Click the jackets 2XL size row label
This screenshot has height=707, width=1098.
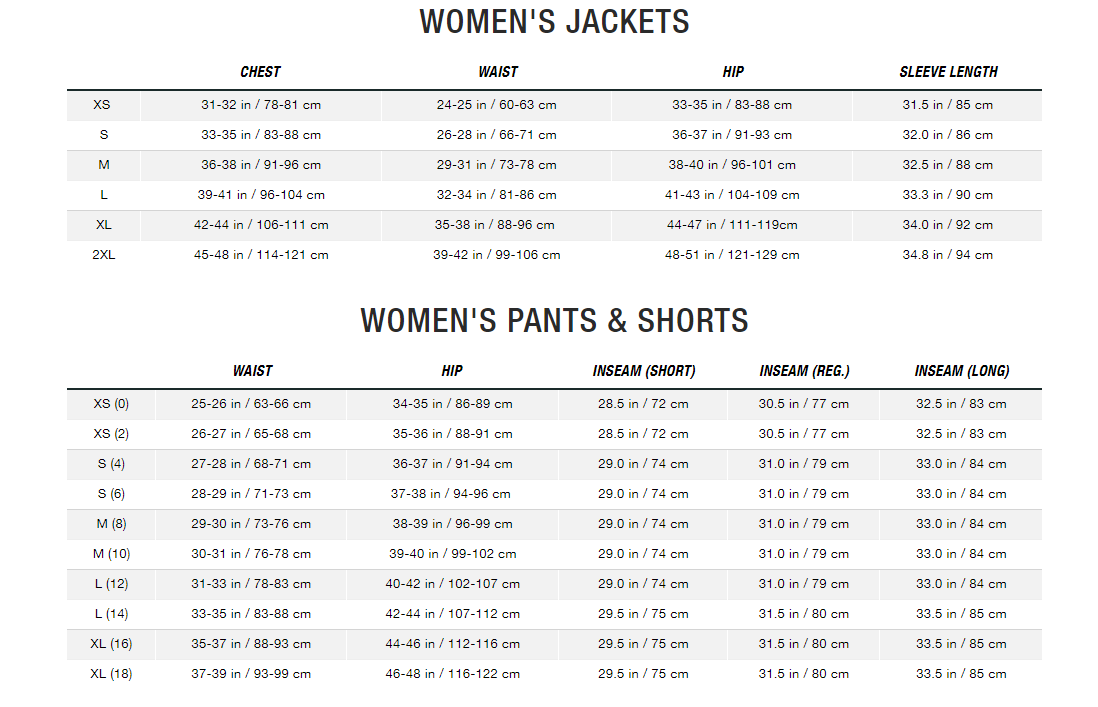[104, 255]
